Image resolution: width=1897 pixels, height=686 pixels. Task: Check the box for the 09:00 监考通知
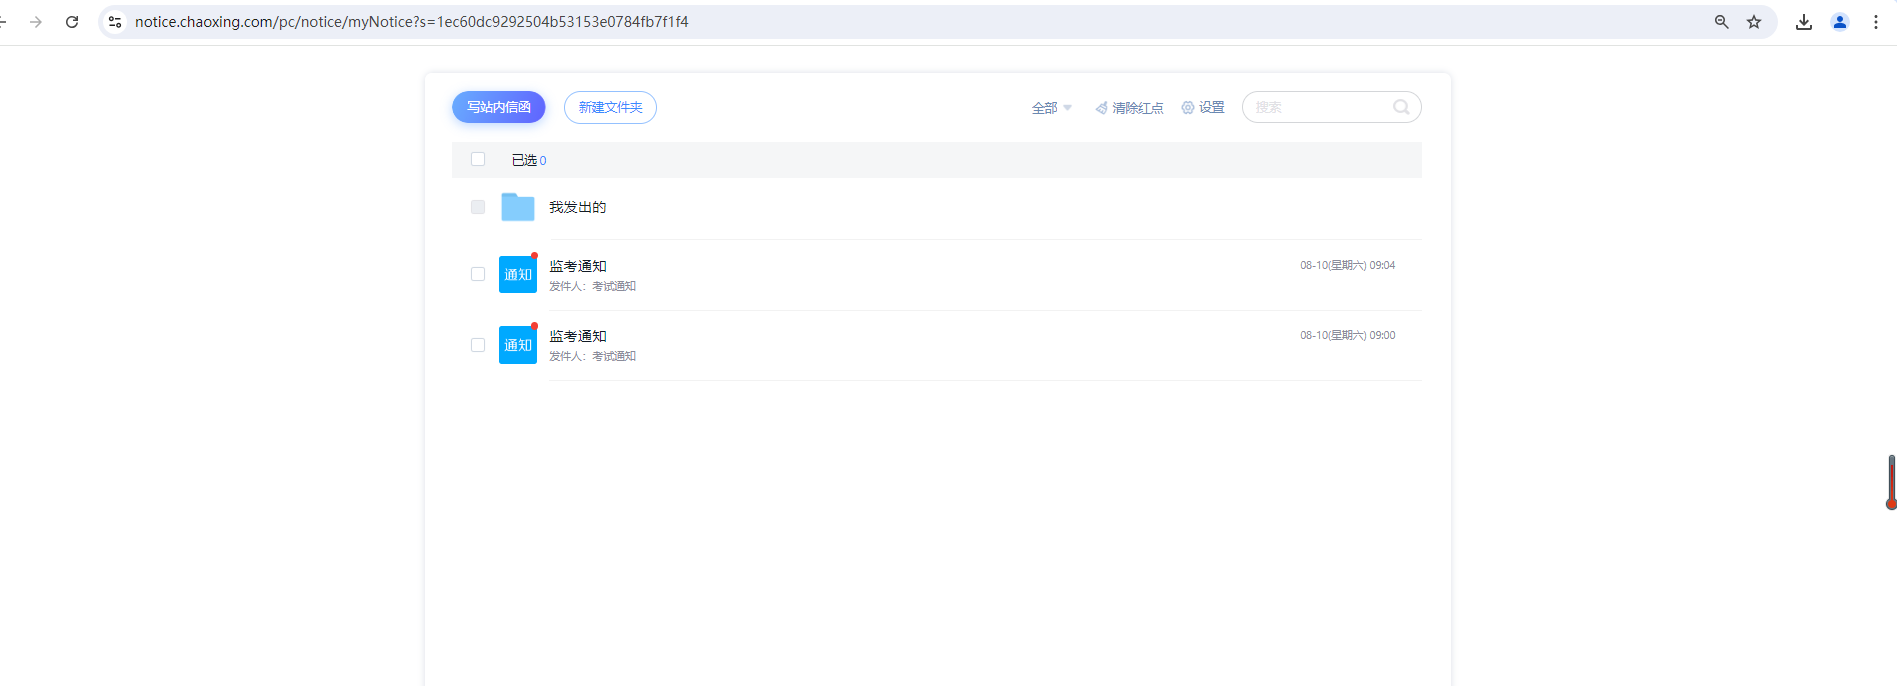point(478,345)
